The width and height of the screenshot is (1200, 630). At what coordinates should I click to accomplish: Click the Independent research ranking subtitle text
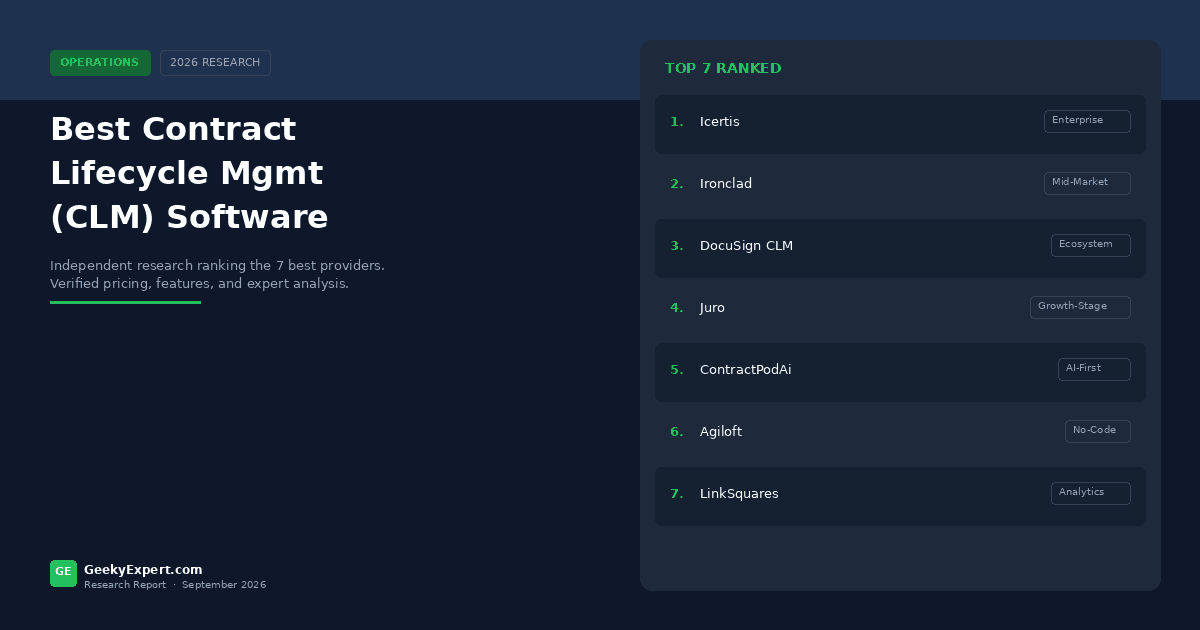[217, 275]
